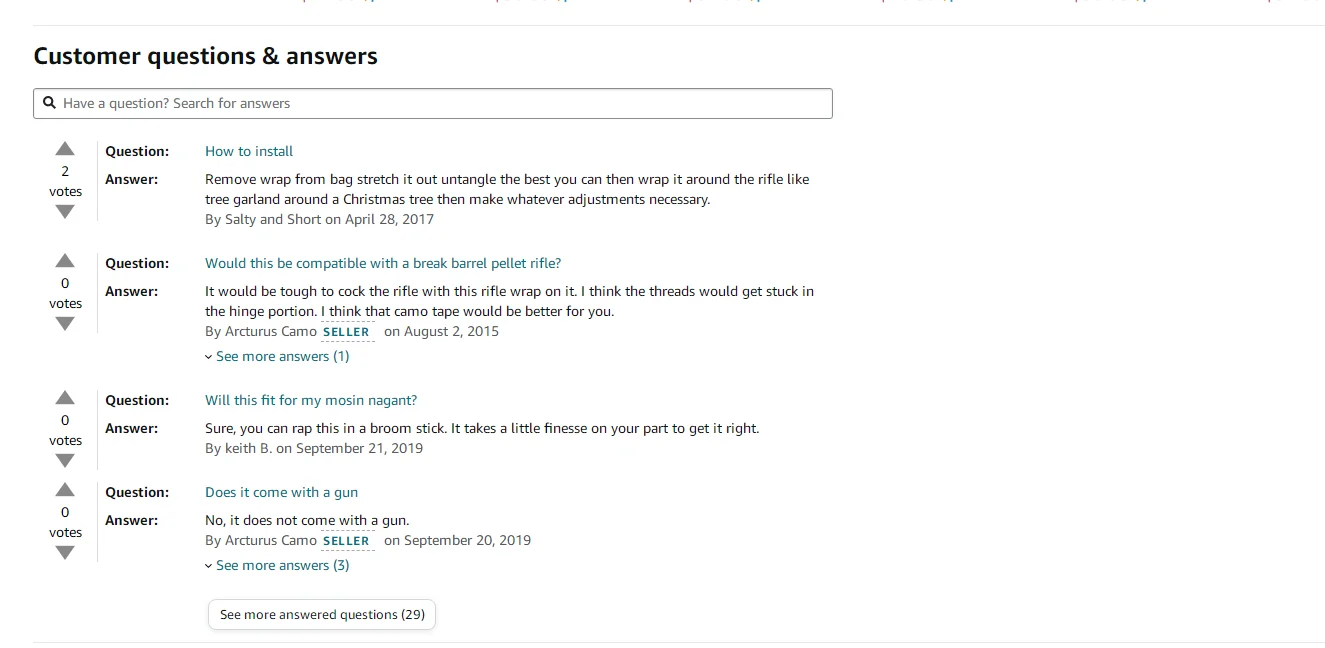1325x648 pixels.
Task: Downvote the break barrel pellet rifle question
Action: [65, 324]
